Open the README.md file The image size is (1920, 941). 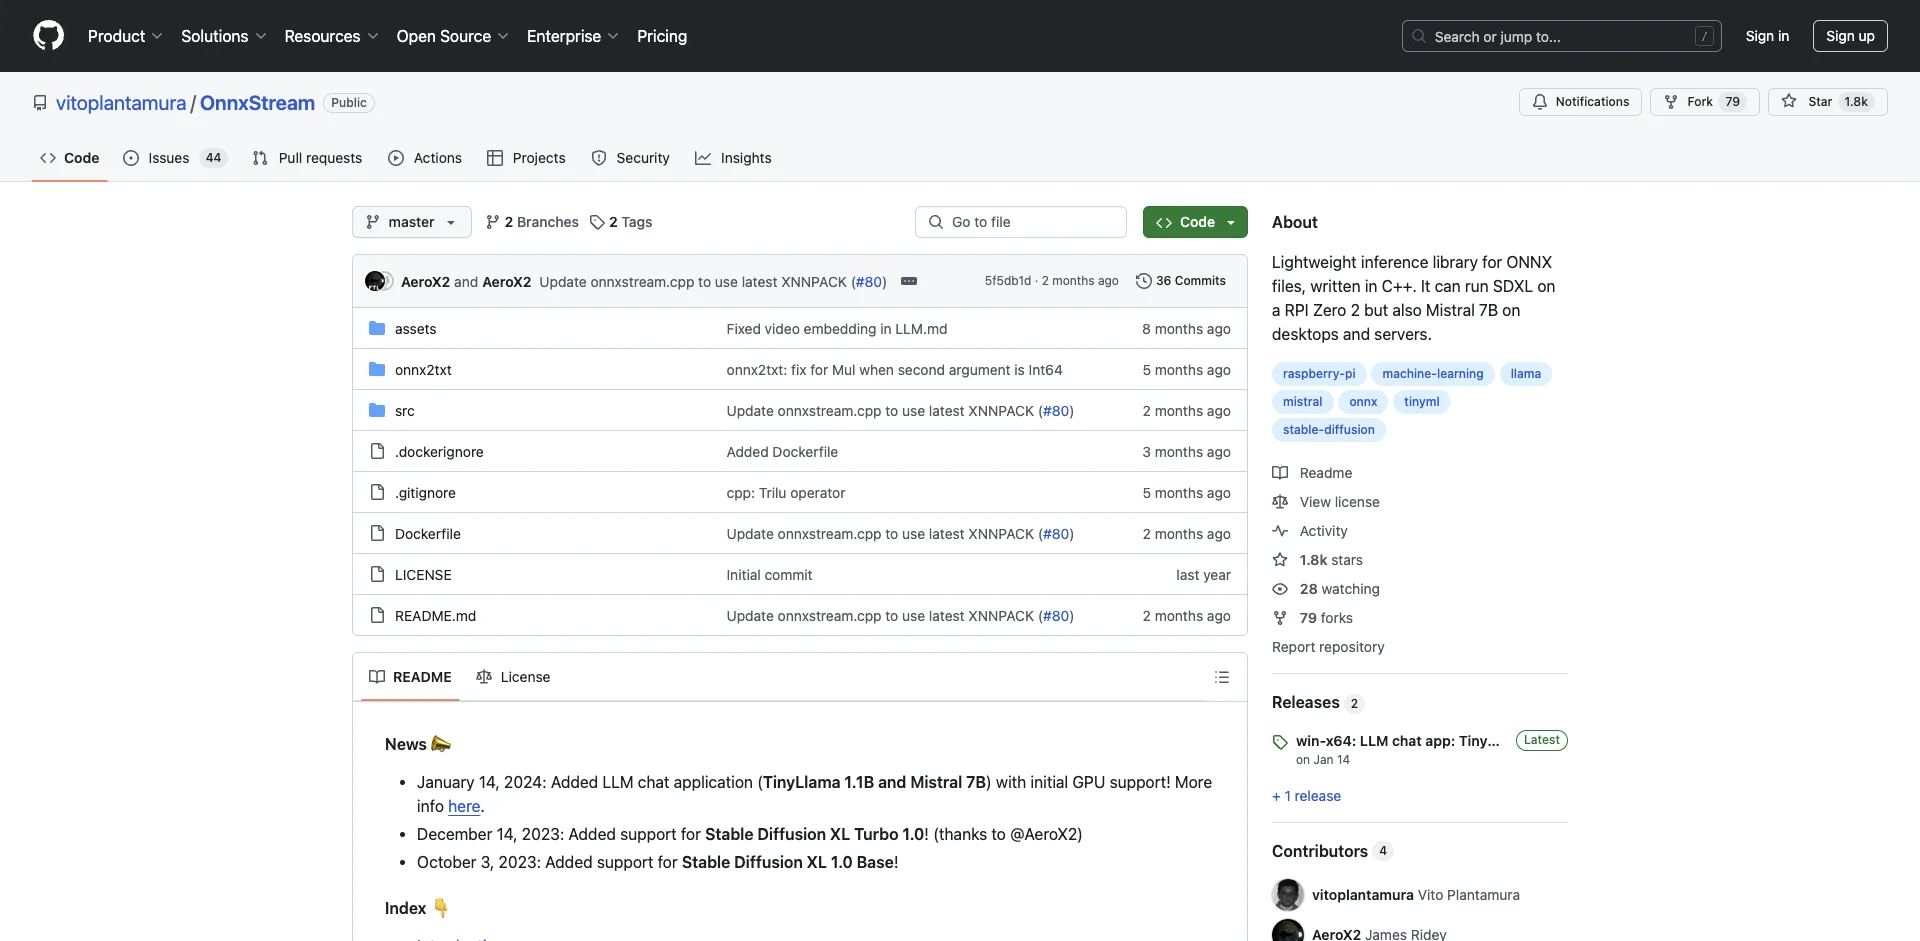tap(435, 616)
